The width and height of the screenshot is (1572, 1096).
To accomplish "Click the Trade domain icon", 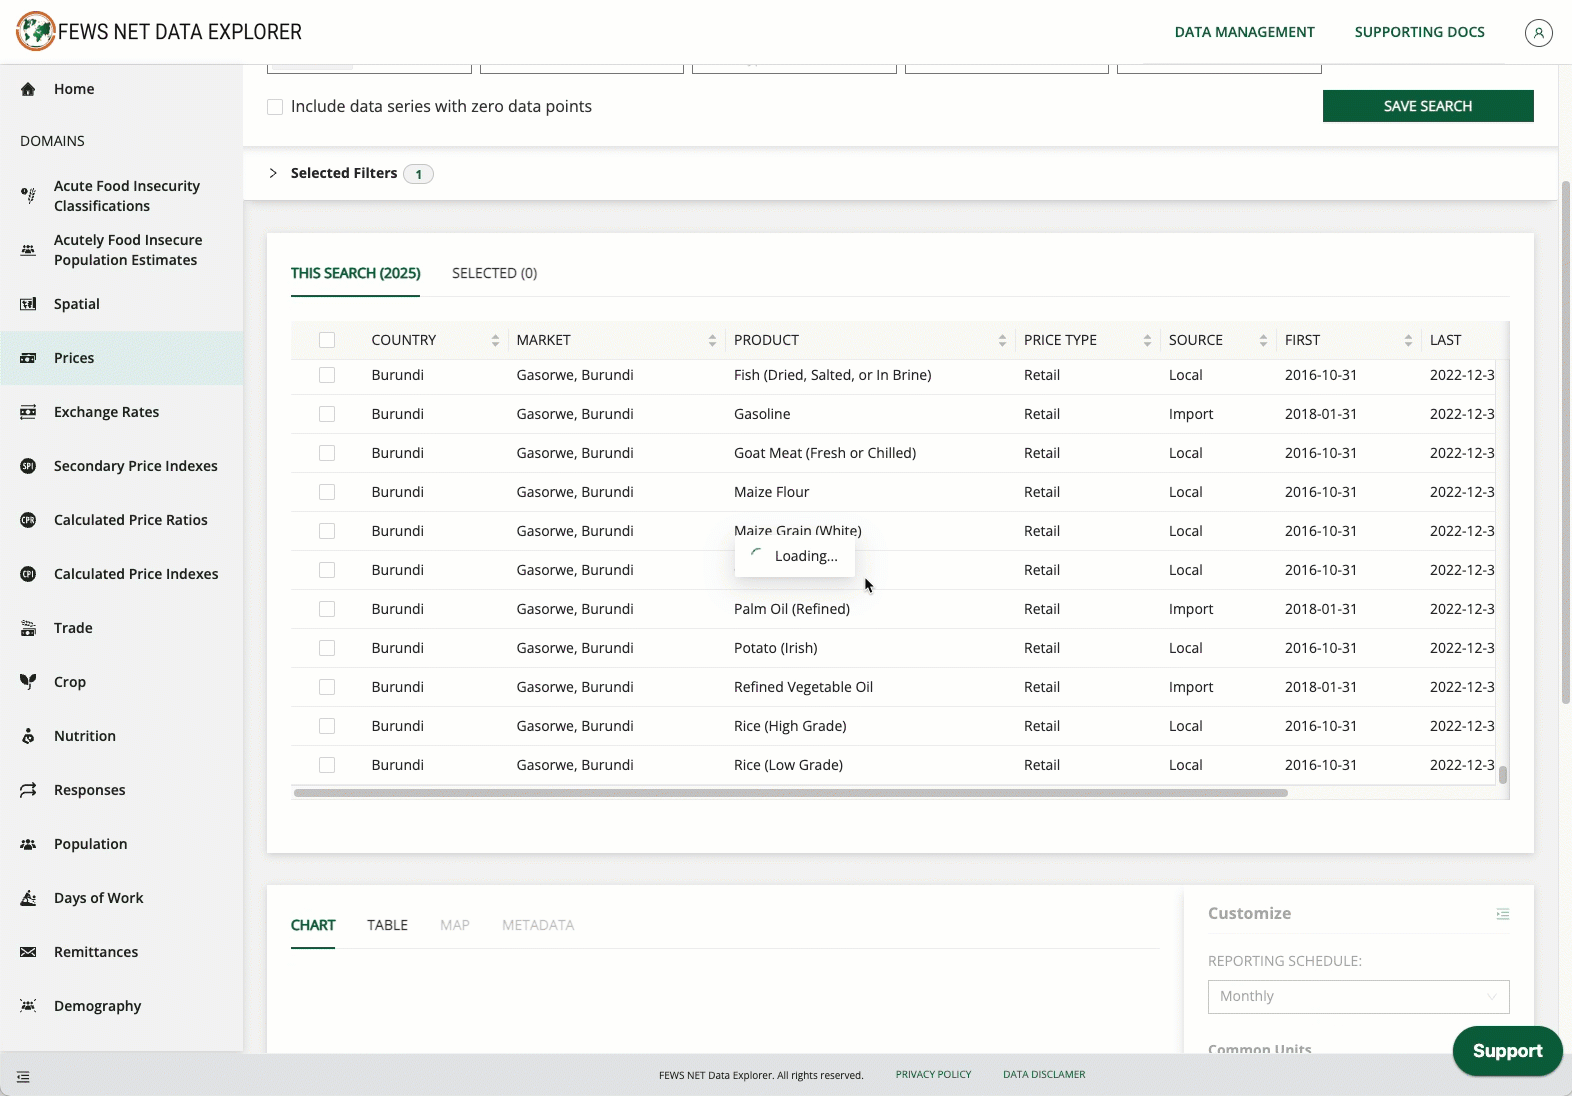I will [28, 628].
